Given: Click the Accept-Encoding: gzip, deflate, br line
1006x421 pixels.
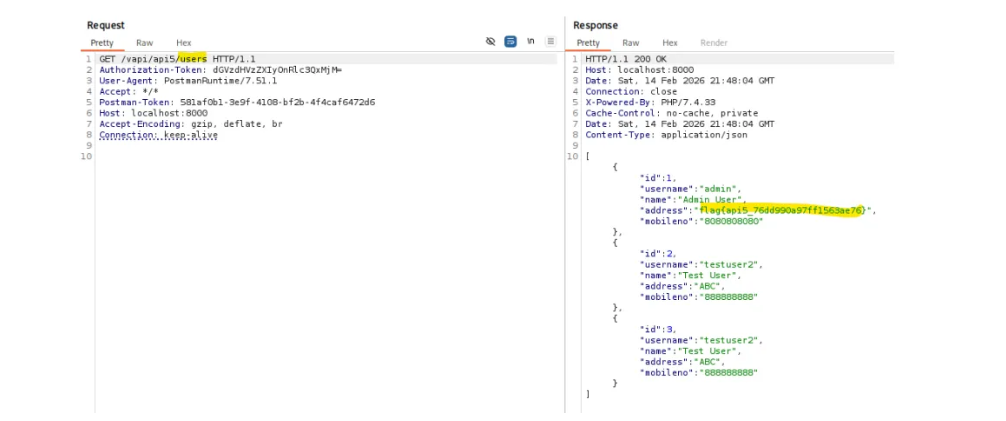Looking at the screenshot, I should pyautogui.click(x=191, y=124).
